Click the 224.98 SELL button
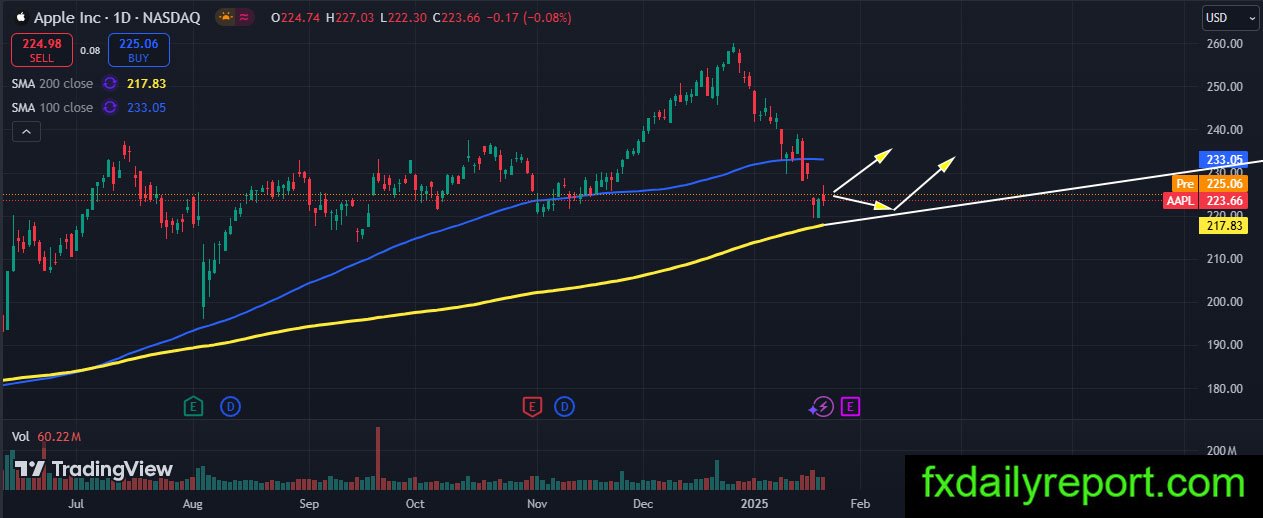Image resolution: width=1263 pixels, height=518 pixels. click(x=41, y=49)
